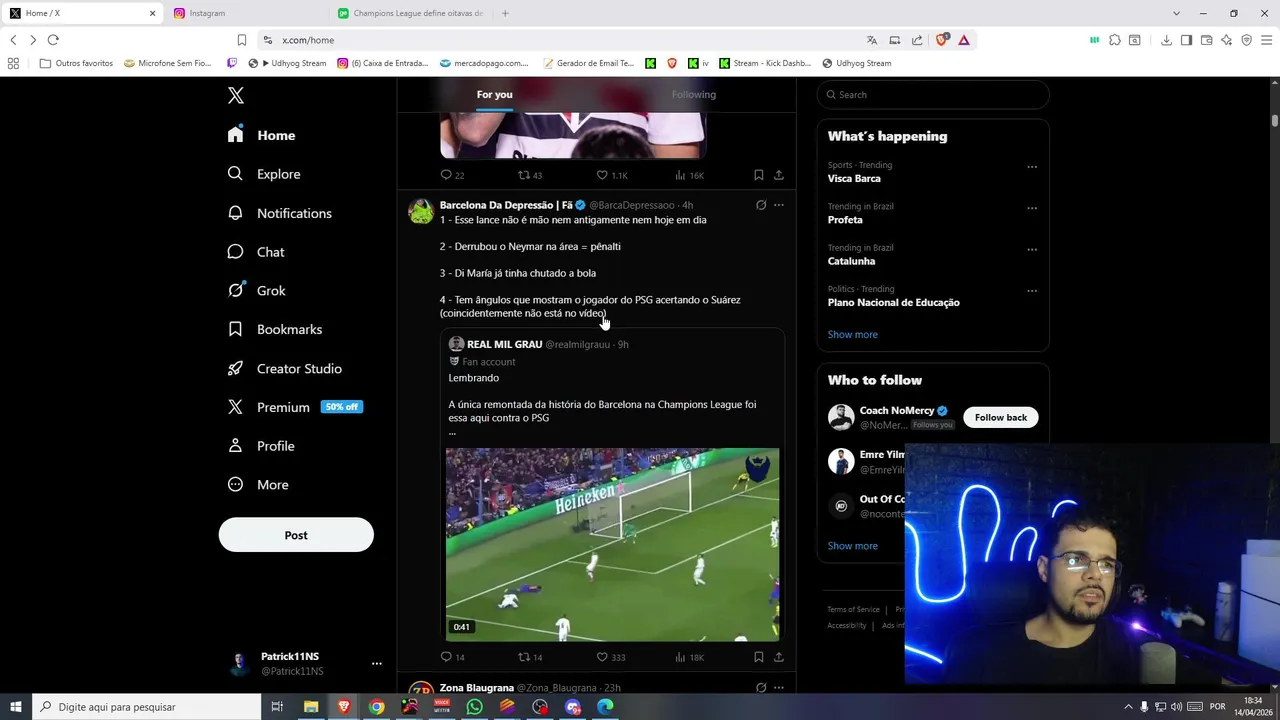Image resolution: width=1280 pixels, height=720 pixels.
Task: Open the More menu in sidebar
Action: [x=258, y=485]
